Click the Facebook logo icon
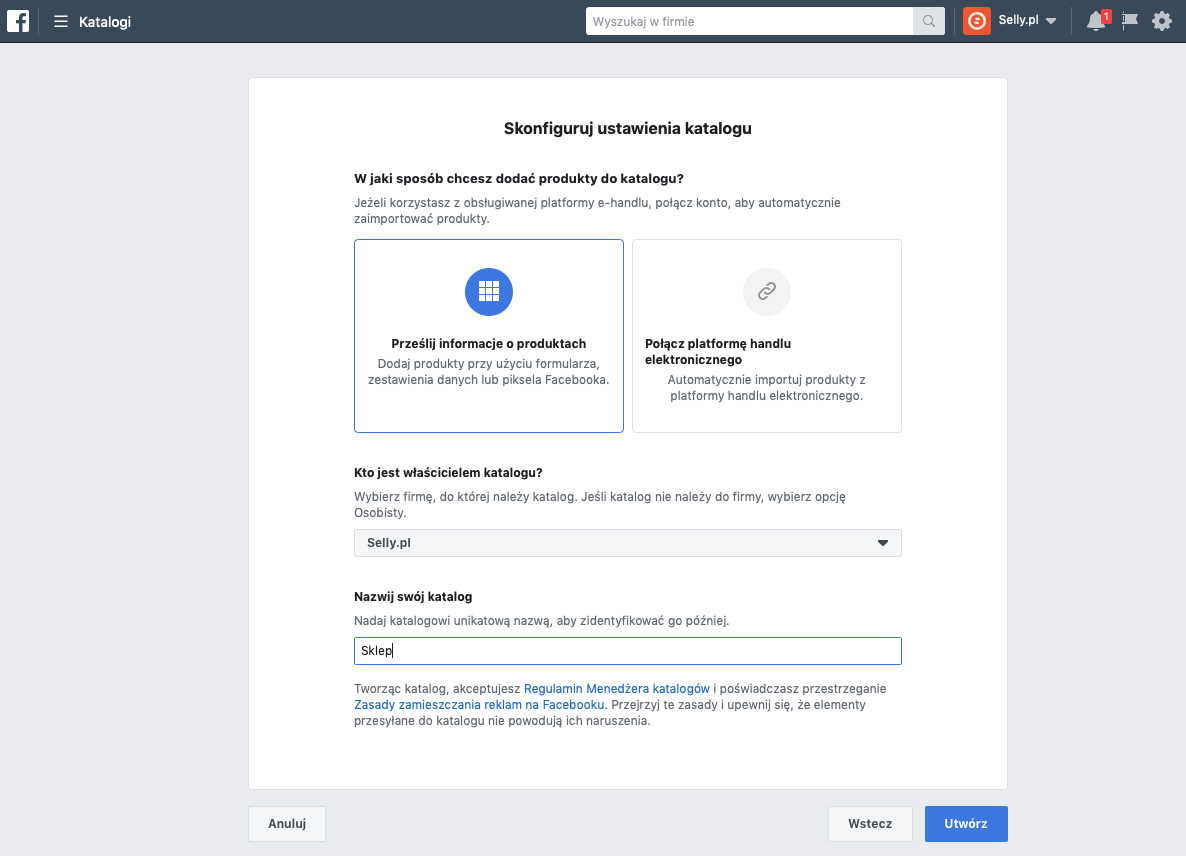 coord(18,21)
